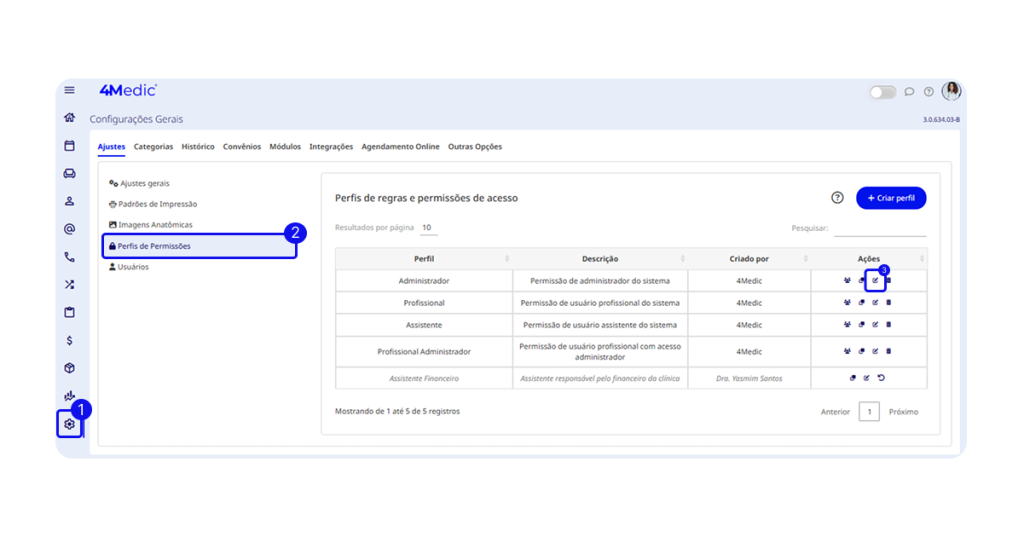Open the settings gear in sidebar
The width and height of the screenshot is (1024, 537).
pyautogui.click(x=69, y=424)
